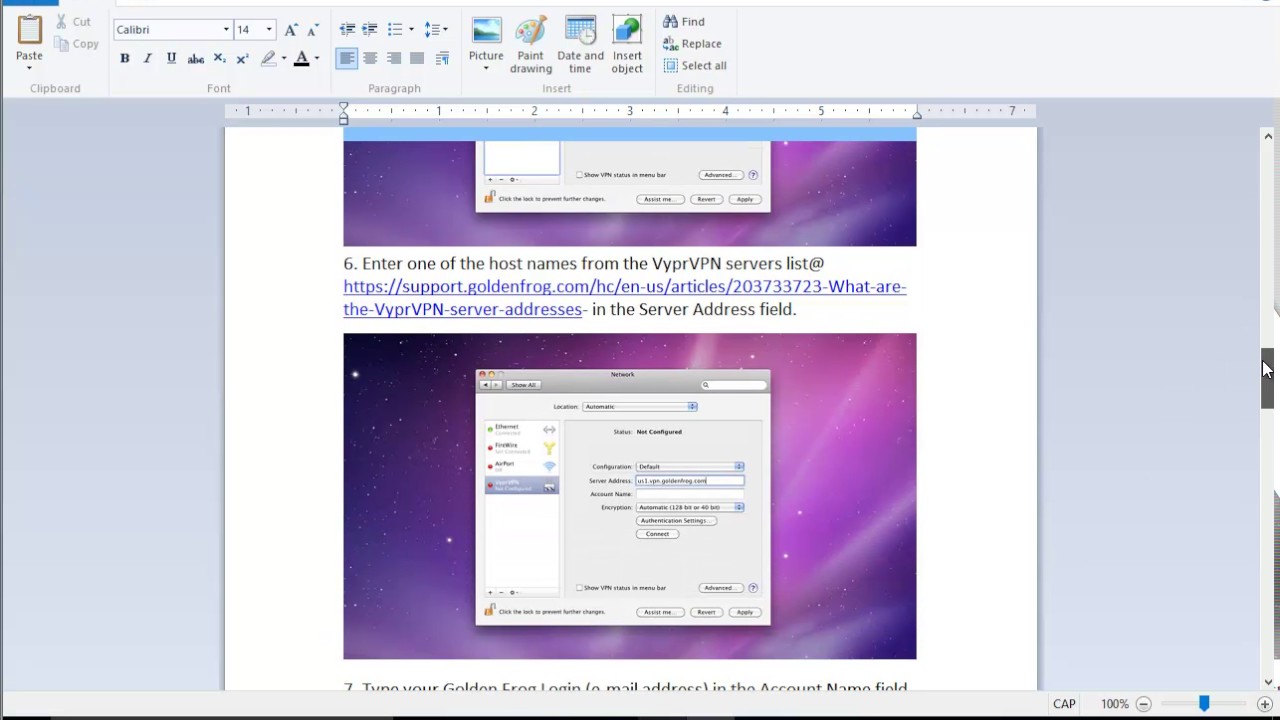
Task: Click Find in the Editing group
Action: click(684, 21)
